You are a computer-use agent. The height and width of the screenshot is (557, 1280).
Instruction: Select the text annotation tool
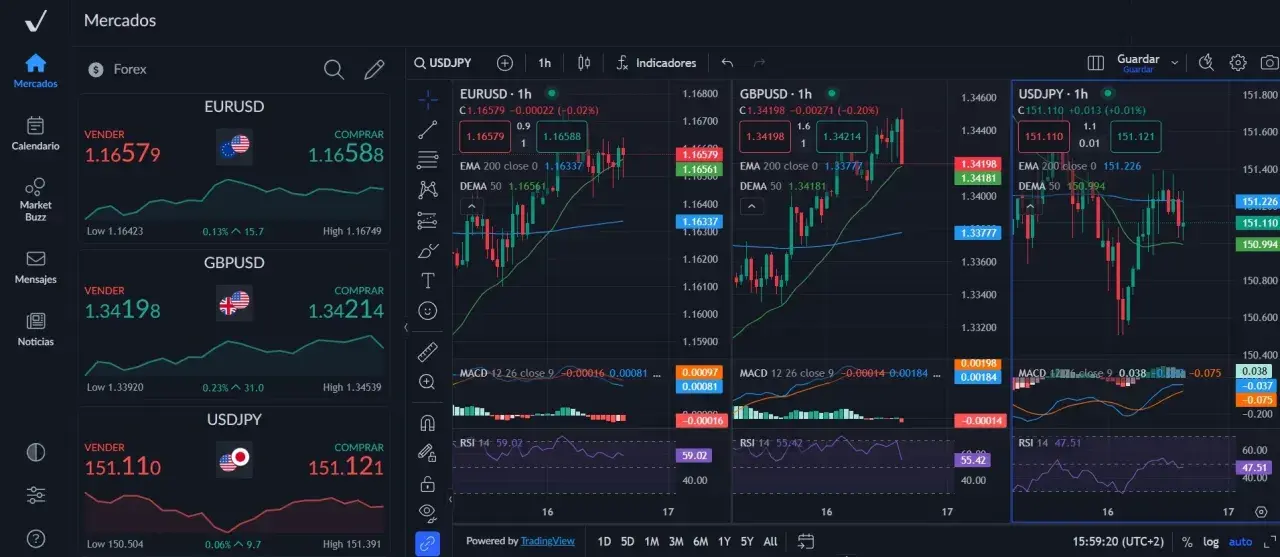point(428,280)
